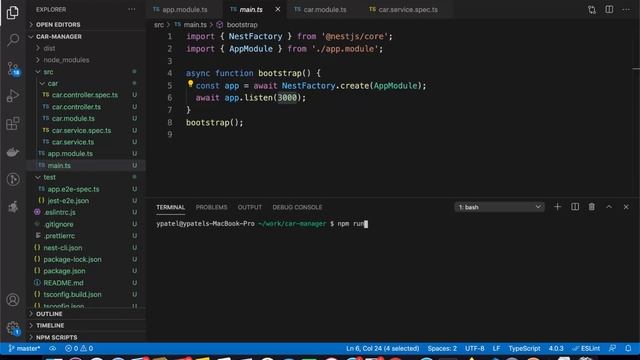640x360 pixels.
Task: Open nest-cli.json in explorer
Action: tap(86, 248)
